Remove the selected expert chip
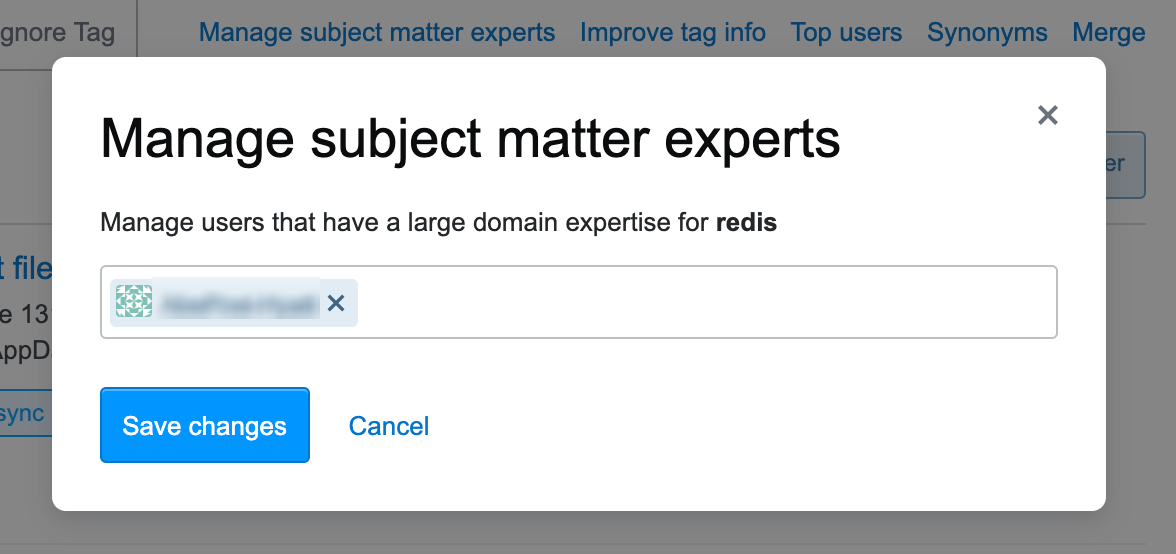 pyautogui.click(x=336, y=303)
